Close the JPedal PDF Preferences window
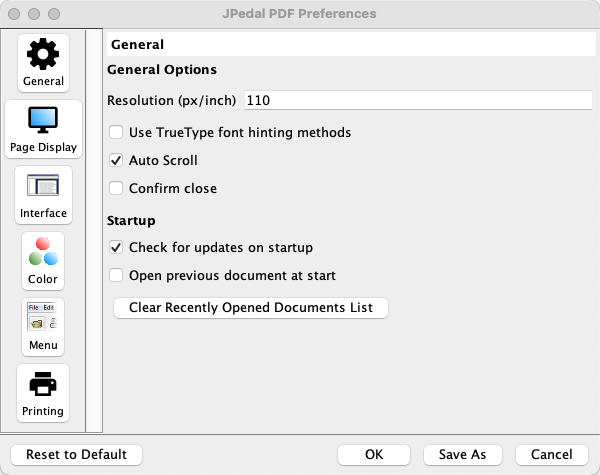600x475 pixels. tap(14, 14)
